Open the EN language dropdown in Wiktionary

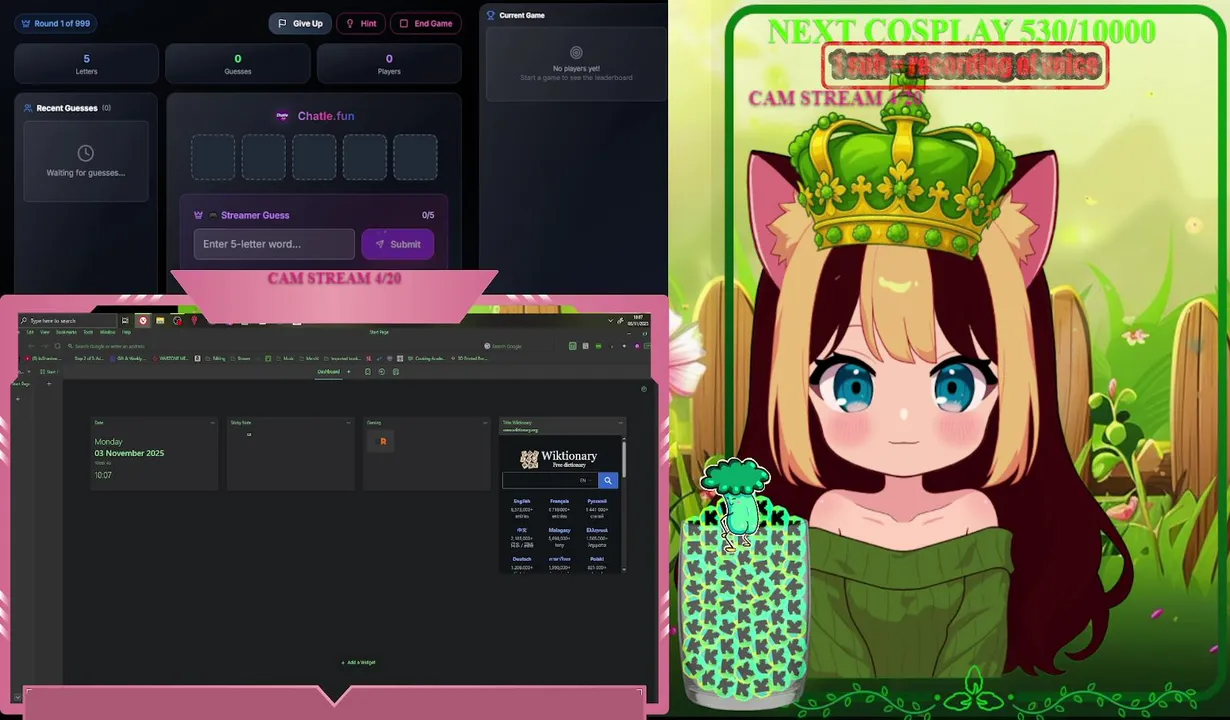(x=586, y=480)
